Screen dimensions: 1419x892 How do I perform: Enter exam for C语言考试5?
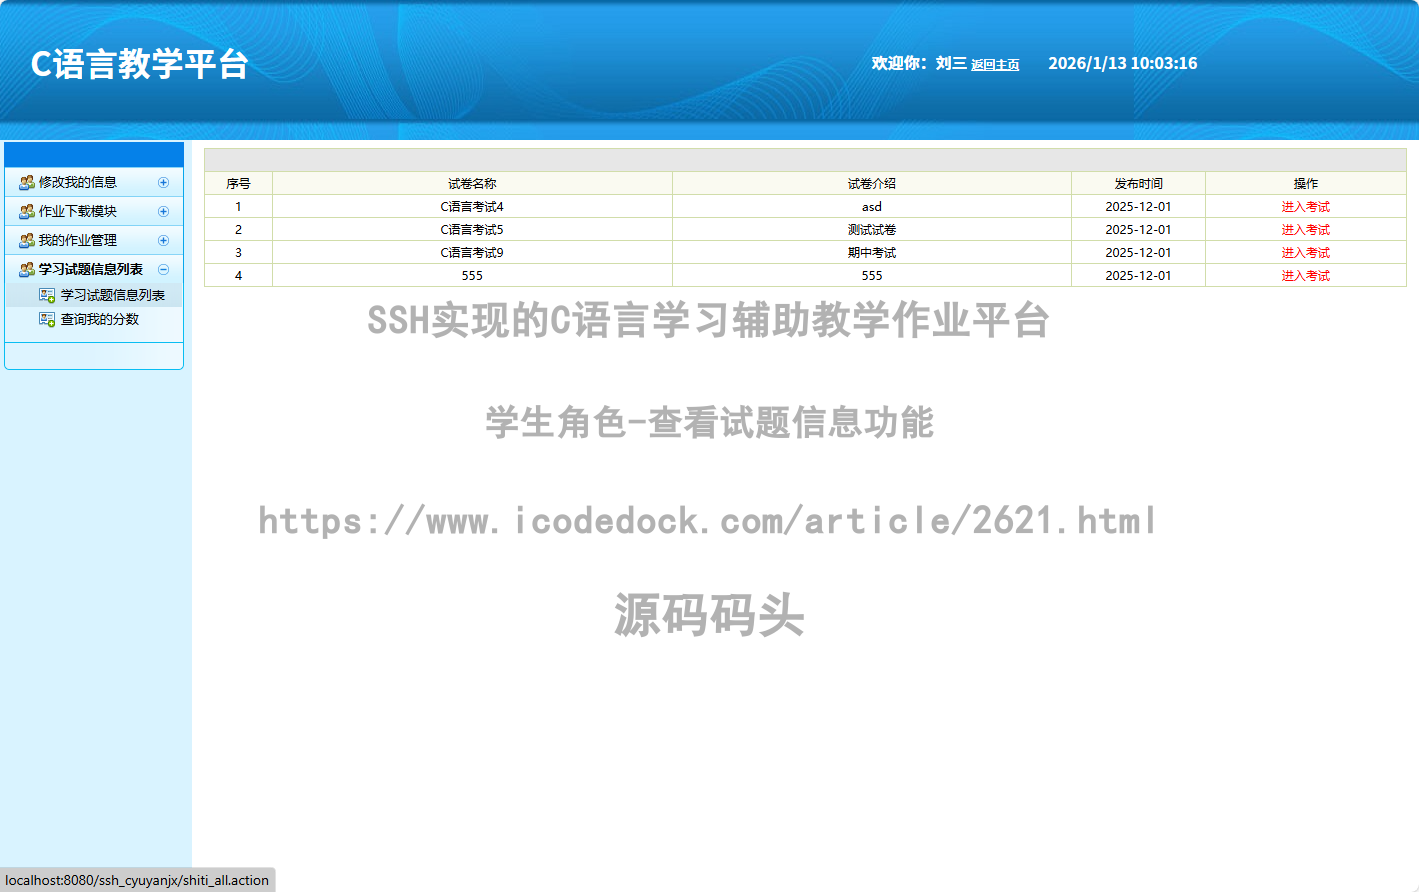[1305, 230]
